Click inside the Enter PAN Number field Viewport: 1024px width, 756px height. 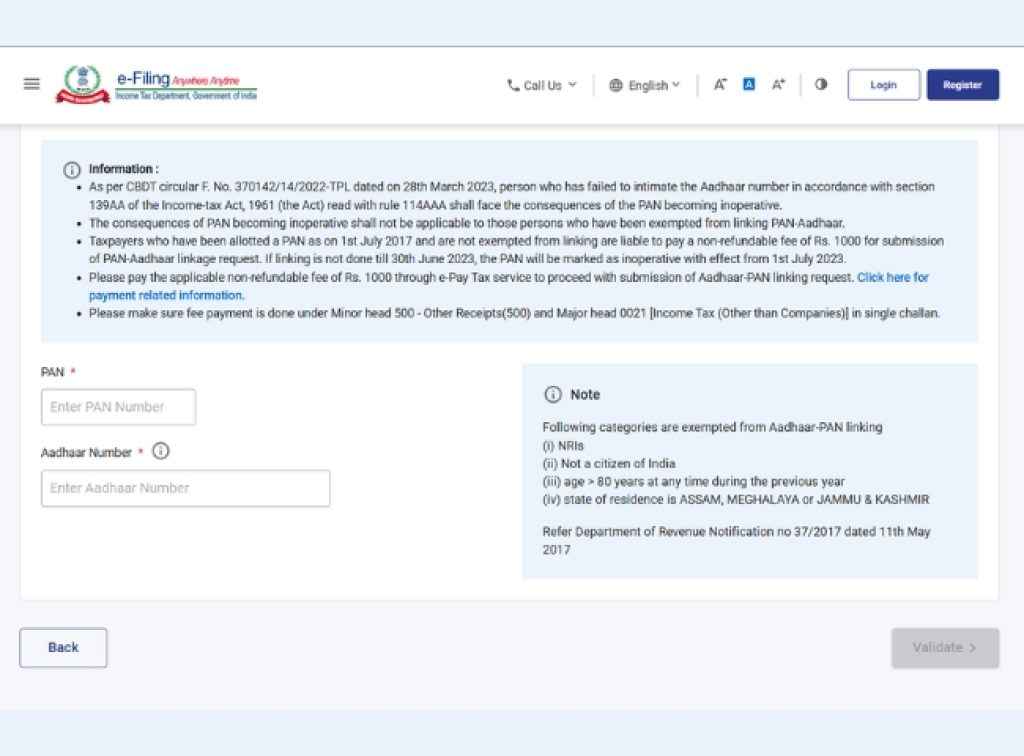tap(118, 406)
